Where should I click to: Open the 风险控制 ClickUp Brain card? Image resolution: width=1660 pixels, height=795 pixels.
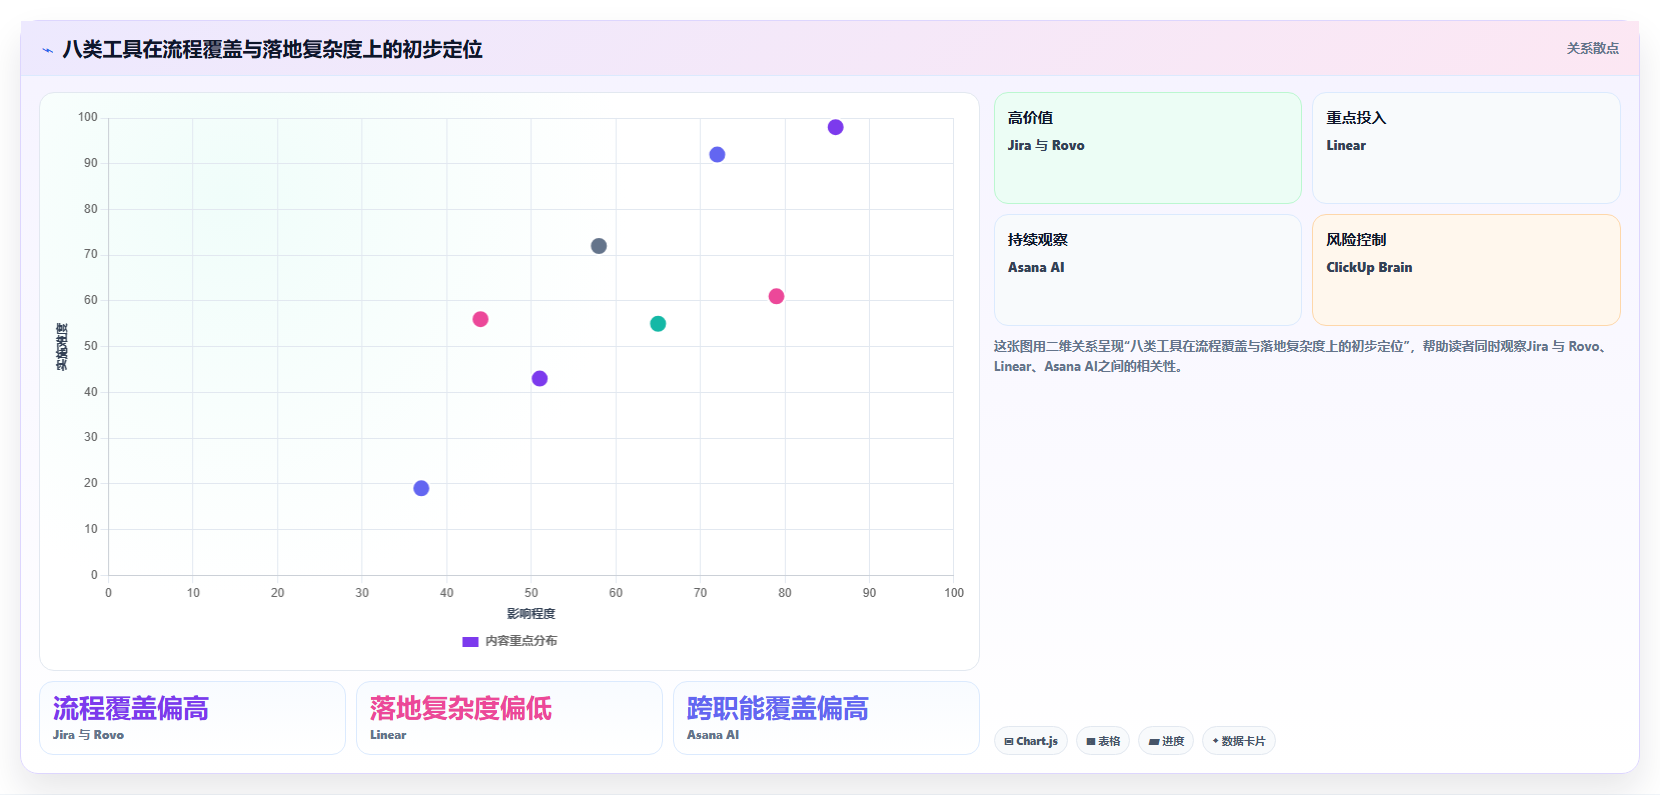[x=1466, y=270]
